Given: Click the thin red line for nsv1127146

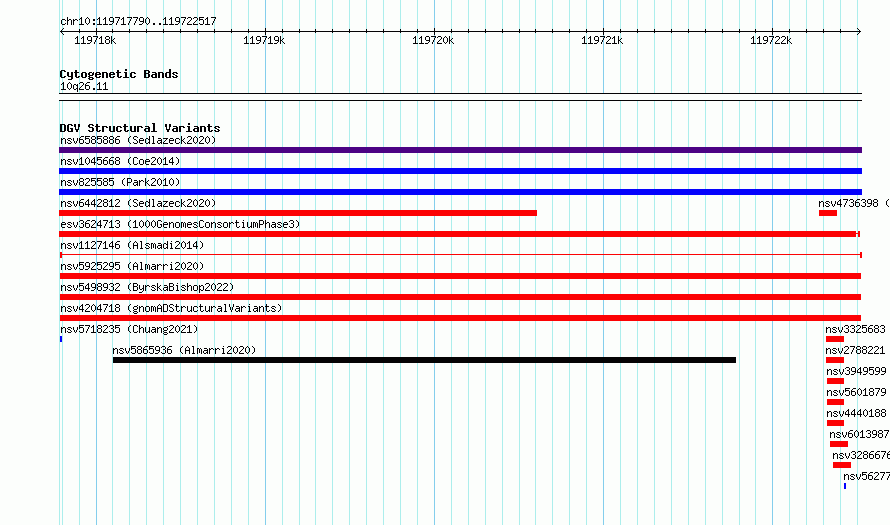Looking at the screenshot, I should (x=460, y=255).
